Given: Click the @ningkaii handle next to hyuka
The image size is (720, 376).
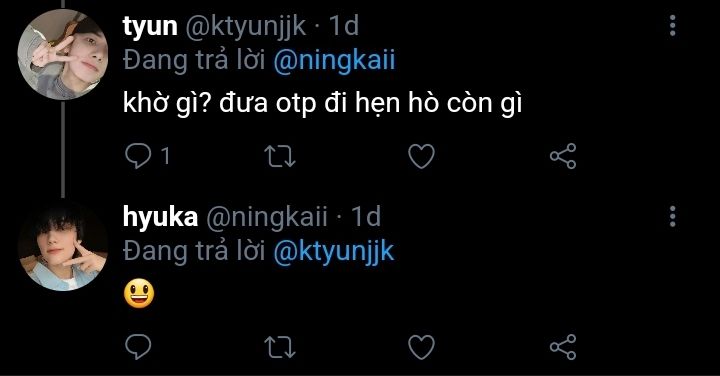Looking at the screenshot, I should [x=267, y=217].
